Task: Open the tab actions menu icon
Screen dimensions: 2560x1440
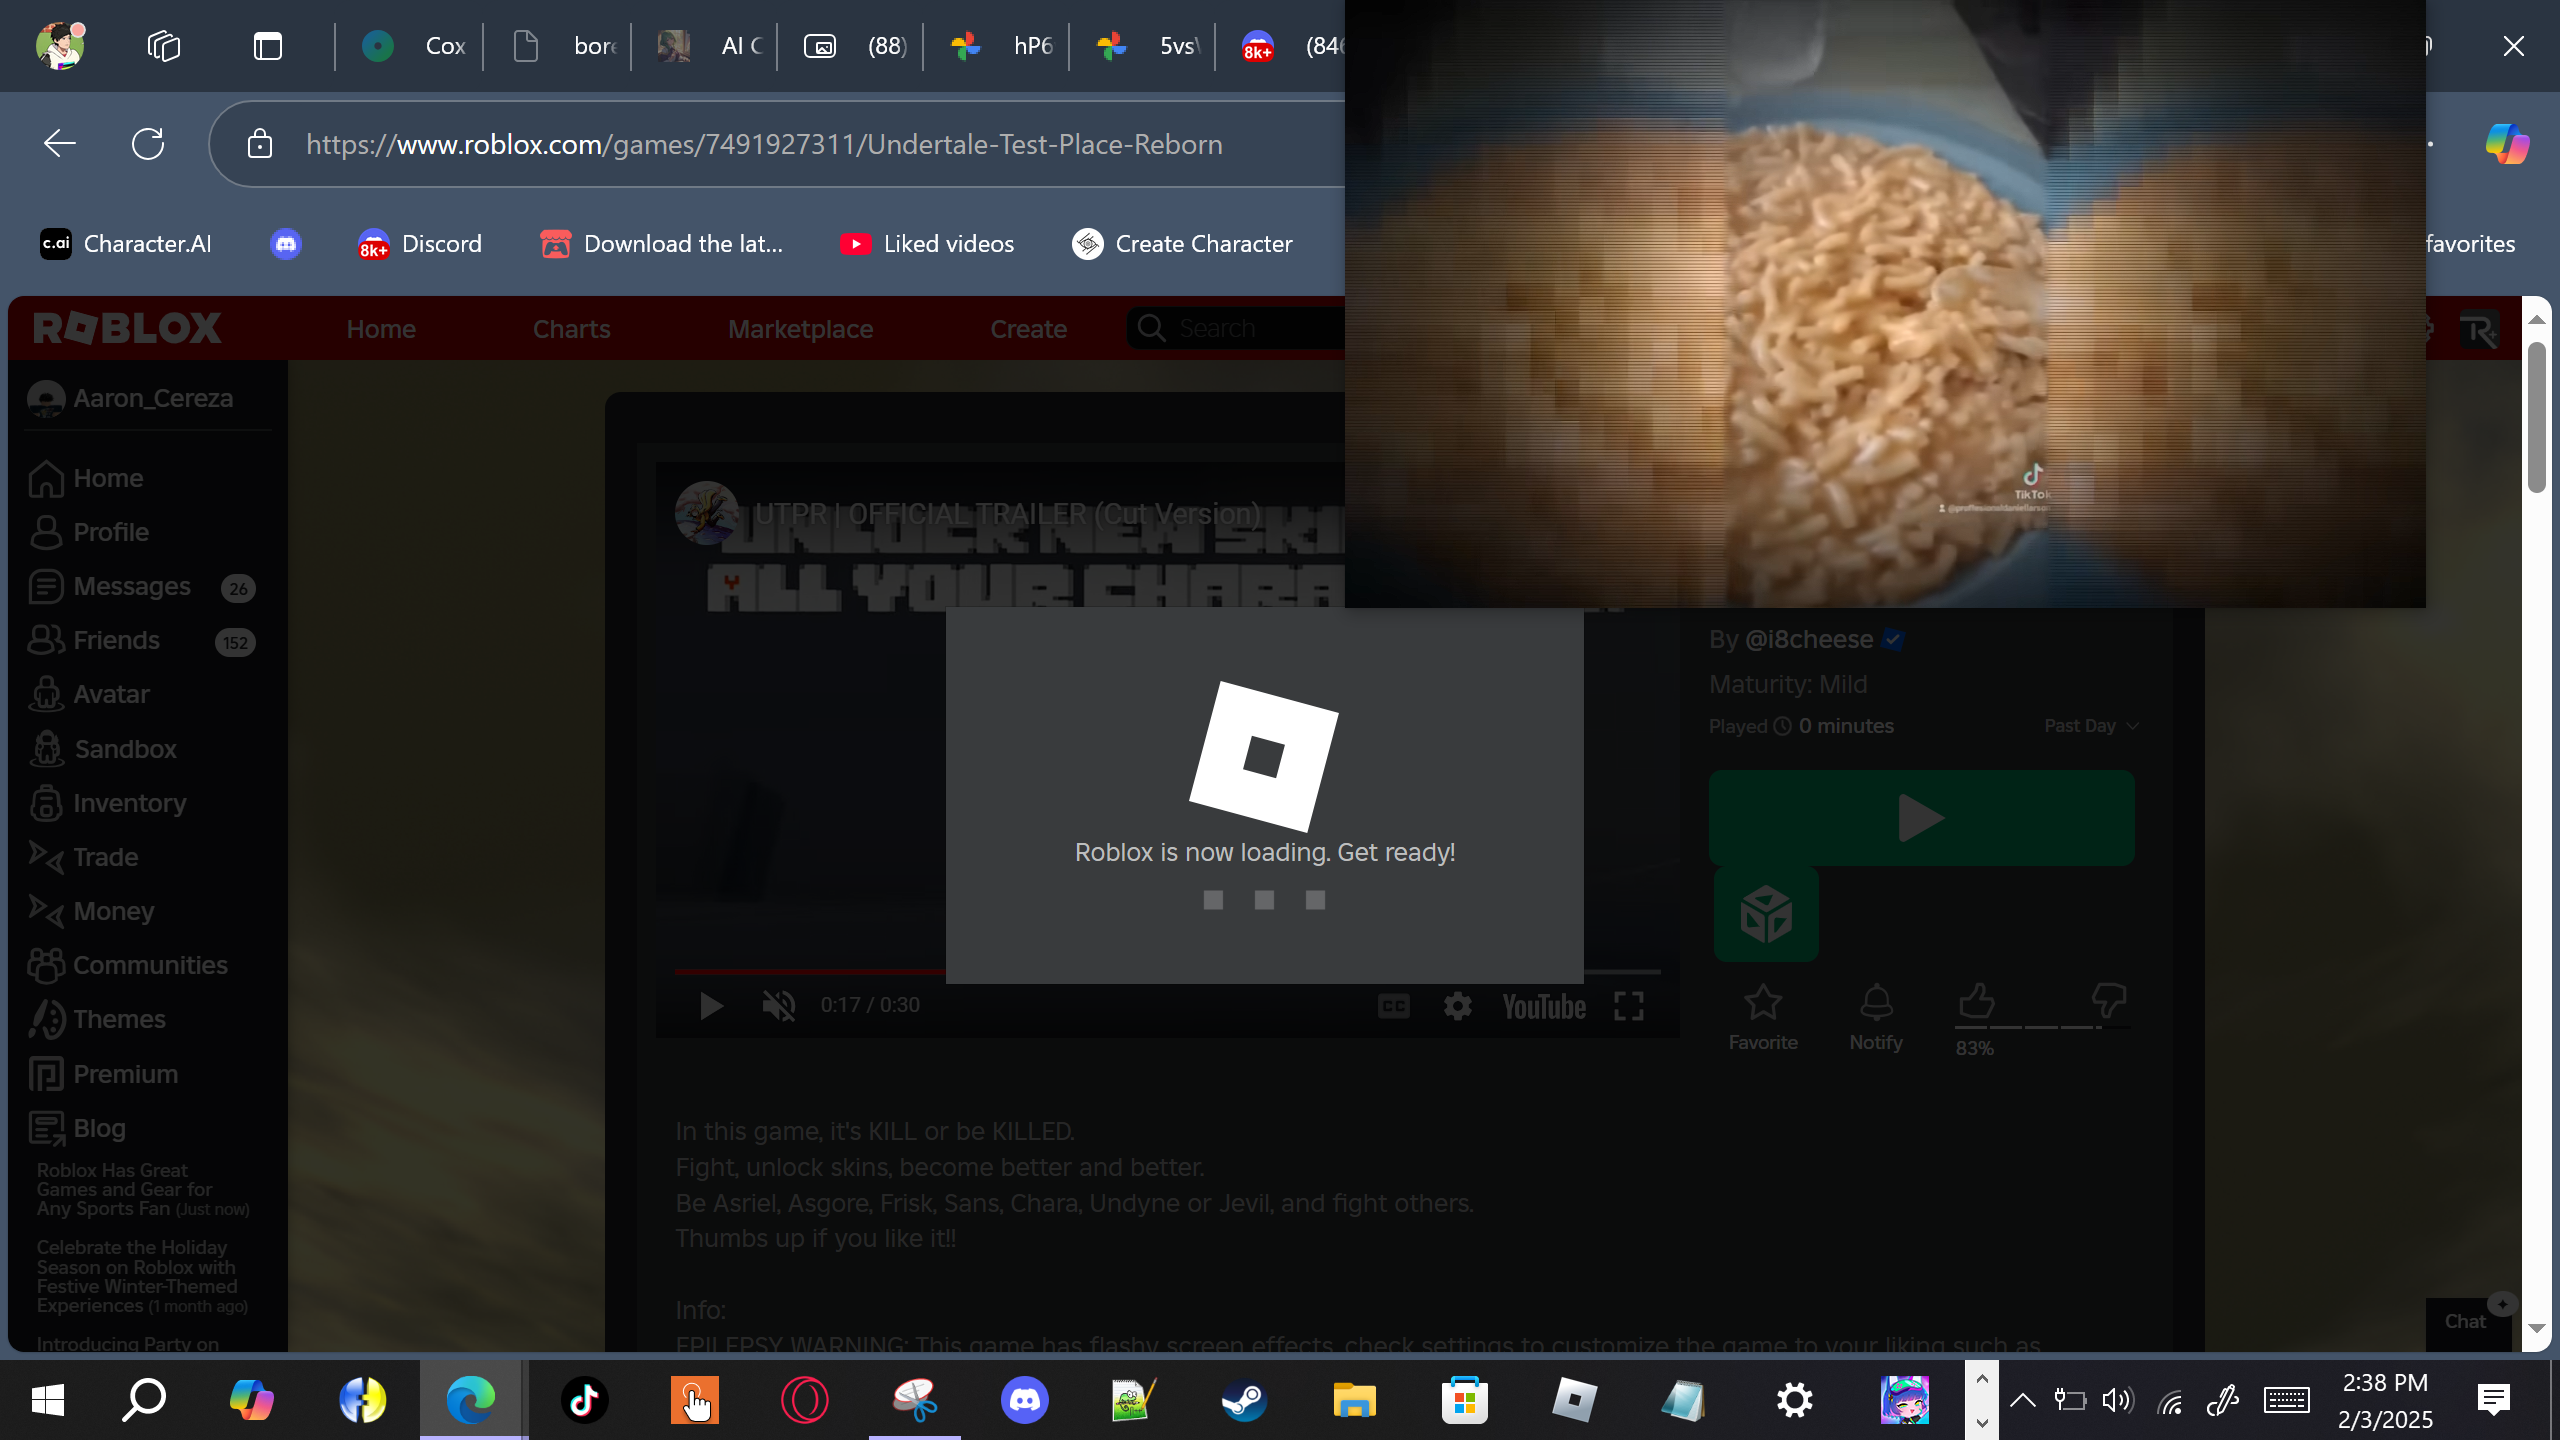Action: pyautogui.click(x=267, y=46)
